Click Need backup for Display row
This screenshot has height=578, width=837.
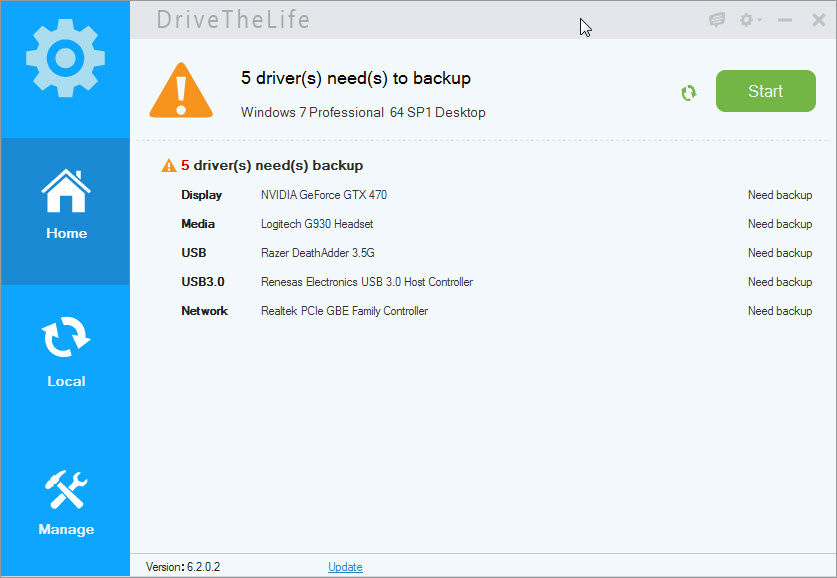pyautogui.click(x=780, y=195)
